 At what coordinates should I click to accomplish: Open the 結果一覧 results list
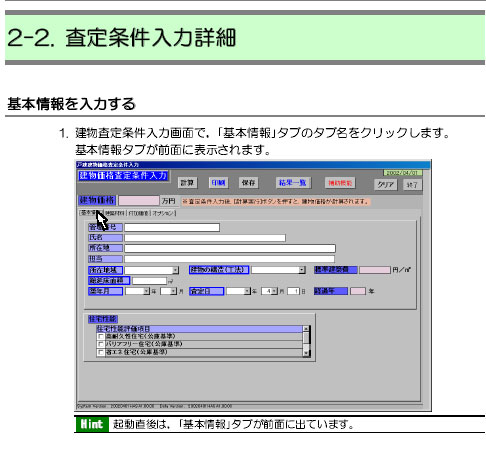[292, 183]
